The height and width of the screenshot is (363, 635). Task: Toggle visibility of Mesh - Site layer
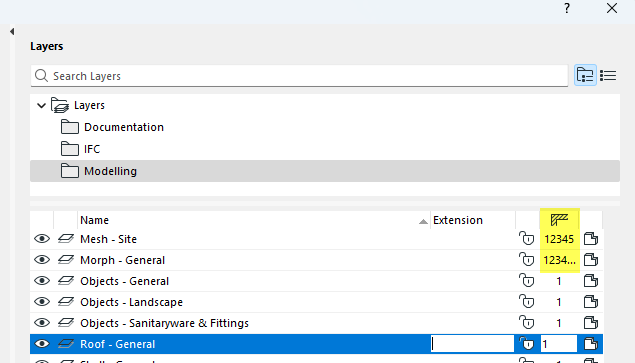42,239
